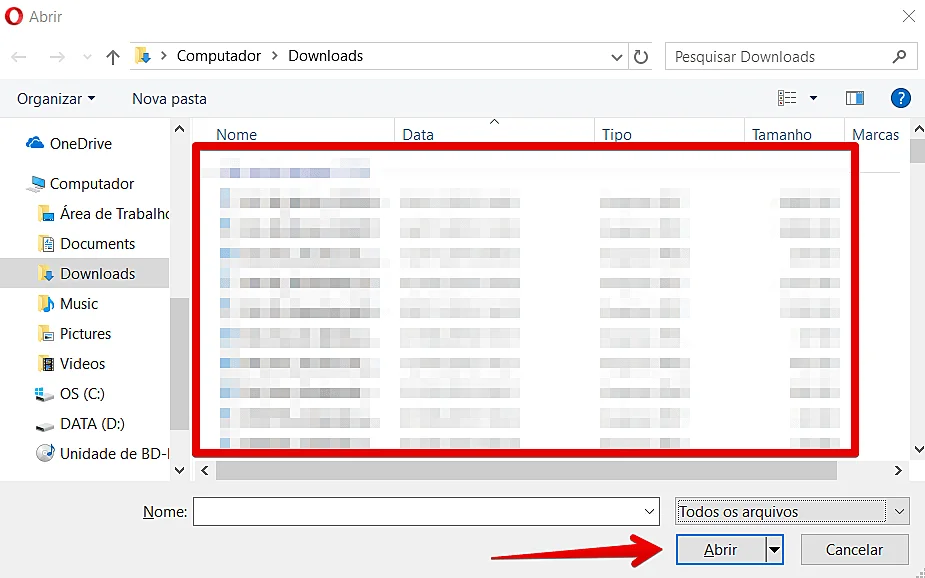The width and height of the screenshot is (925, 578).
Task: Go up one folder level
Action: point(113,57)
